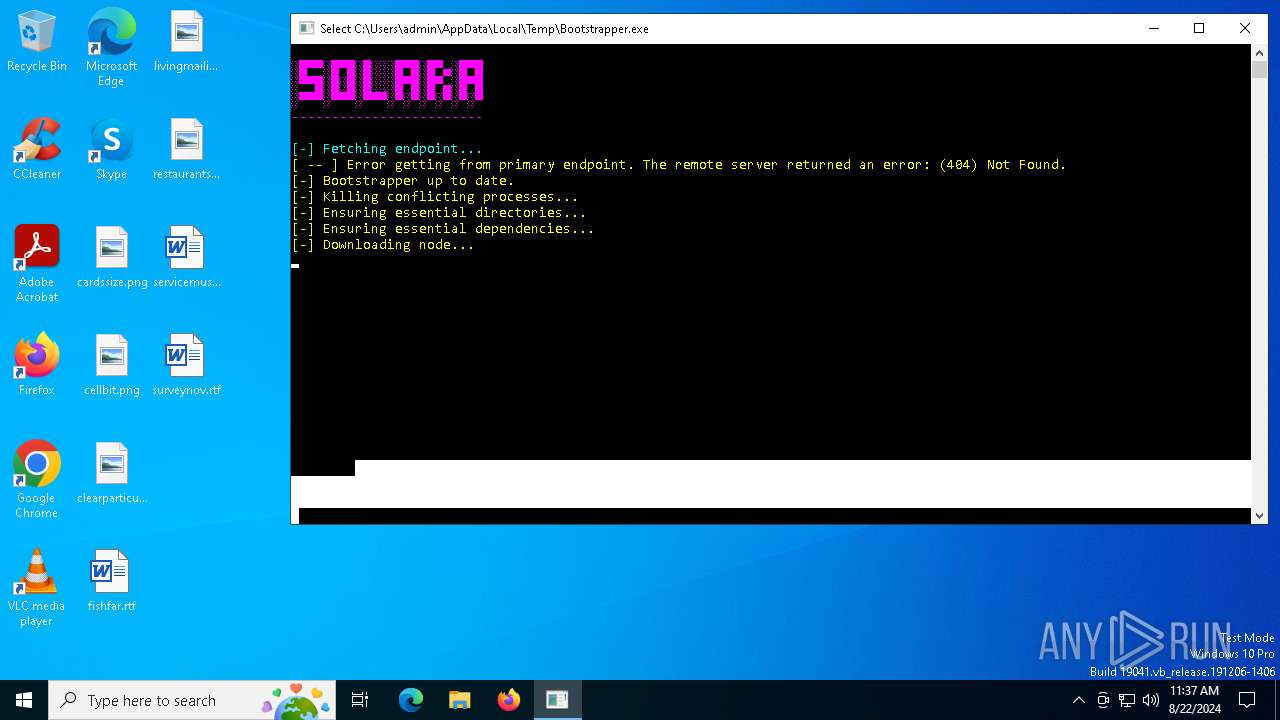Screen dimensions: 1280x720
Task: Maximize the Bootstrapper console window
Action: (x=1199, y=29)
